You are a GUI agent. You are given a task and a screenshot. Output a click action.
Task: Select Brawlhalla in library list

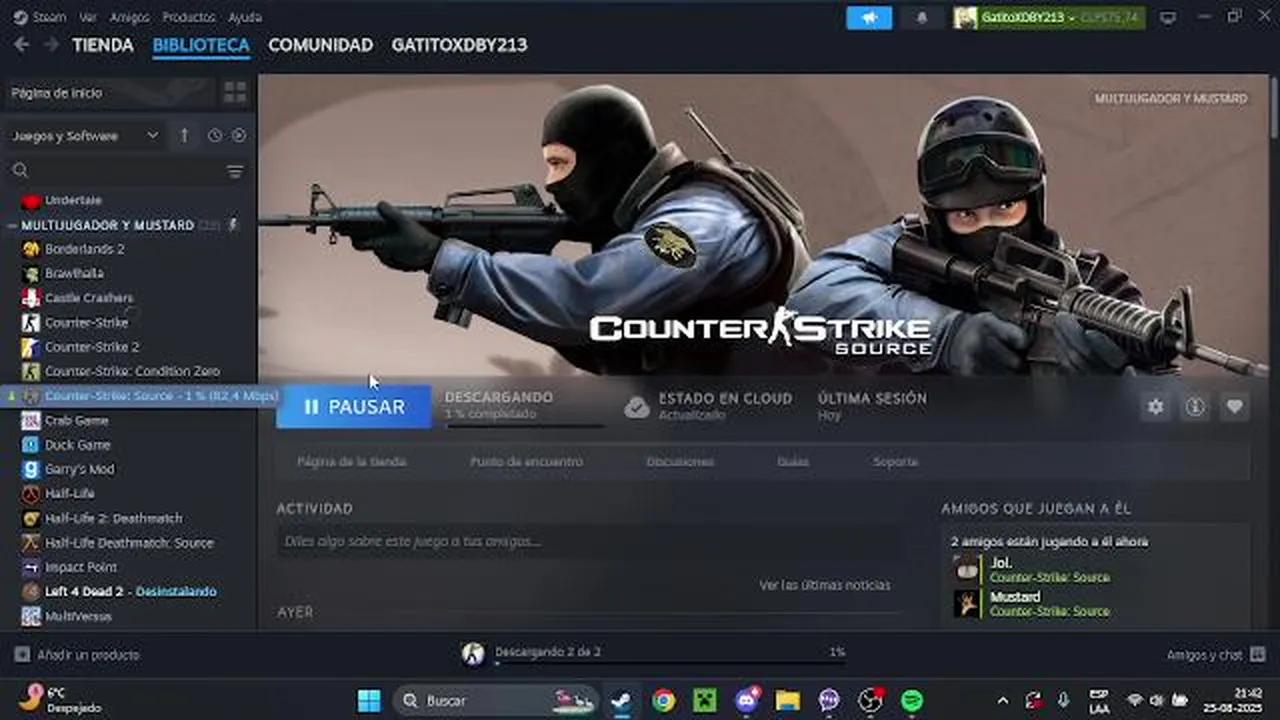coord(74,273)
